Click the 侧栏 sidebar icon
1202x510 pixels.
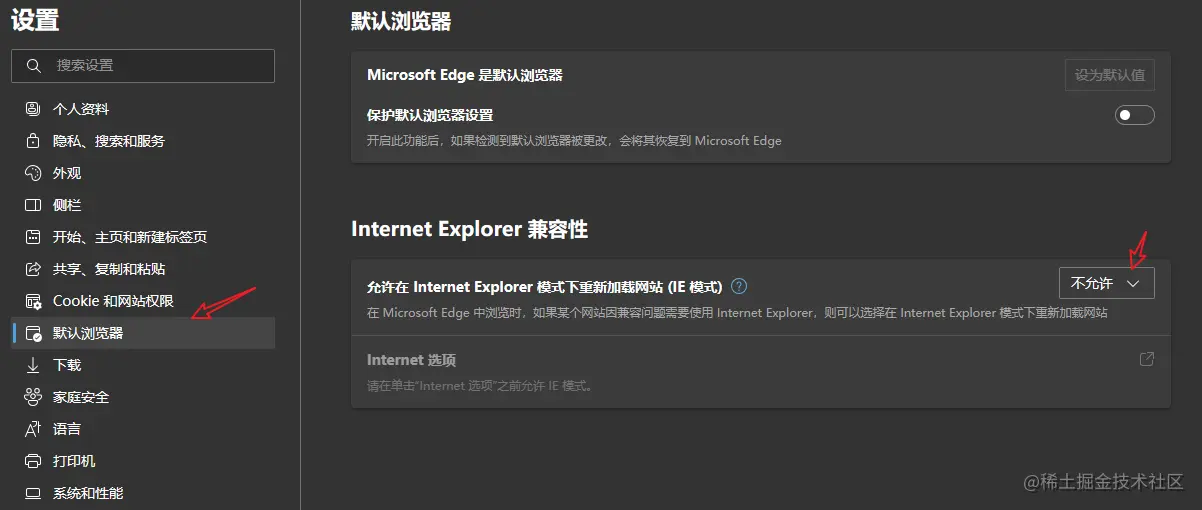33,205
